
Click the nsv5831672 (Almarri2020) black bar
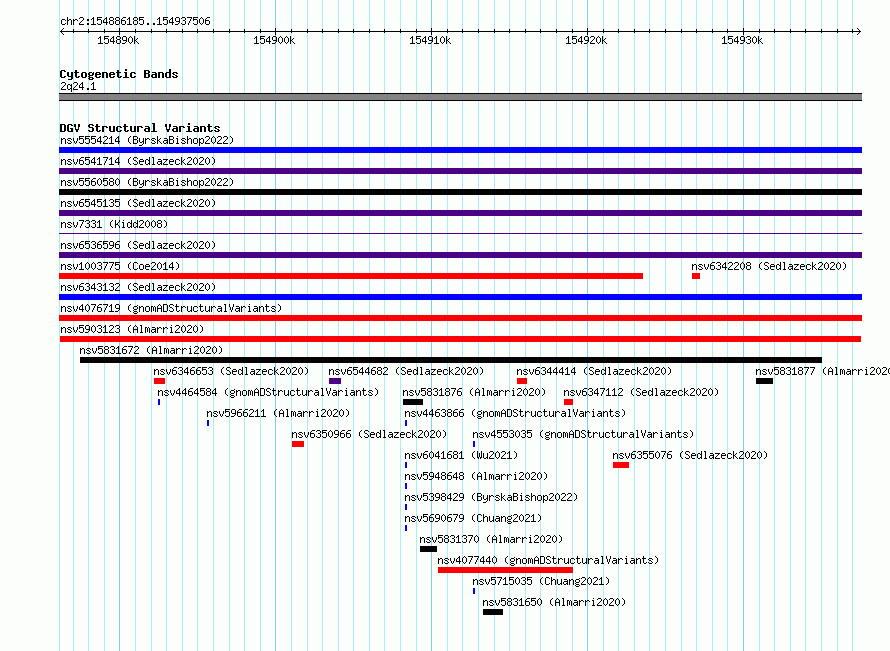point(451,360)
